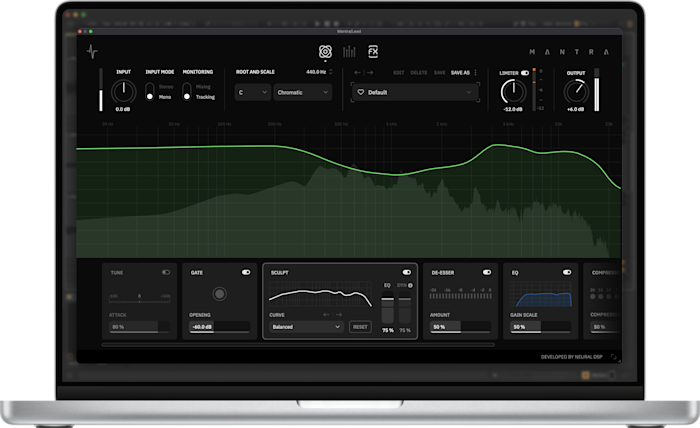Disable the Sculpt module switch

(407, 272)
